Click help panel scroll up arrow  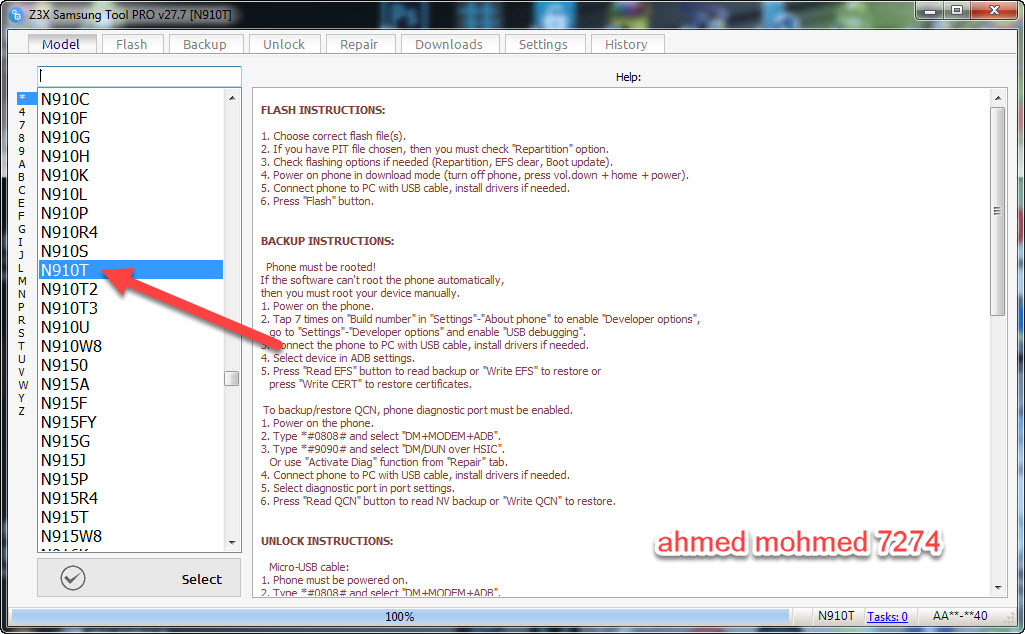pyautogui.click(x=998, y=98)
